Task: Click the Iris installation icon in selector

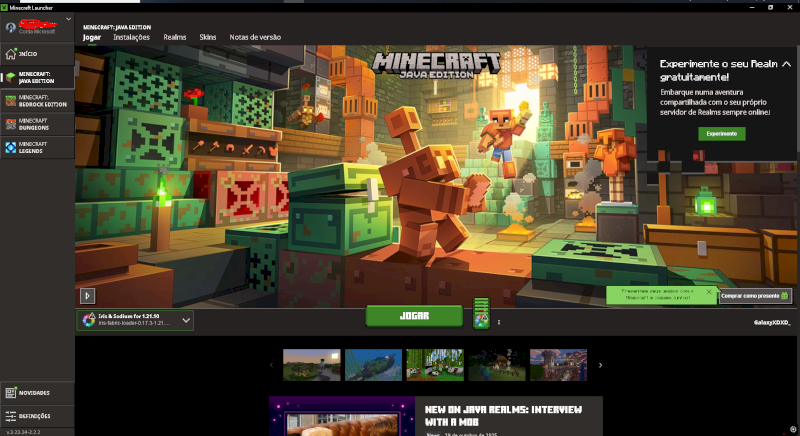Action: pos(89,320)
